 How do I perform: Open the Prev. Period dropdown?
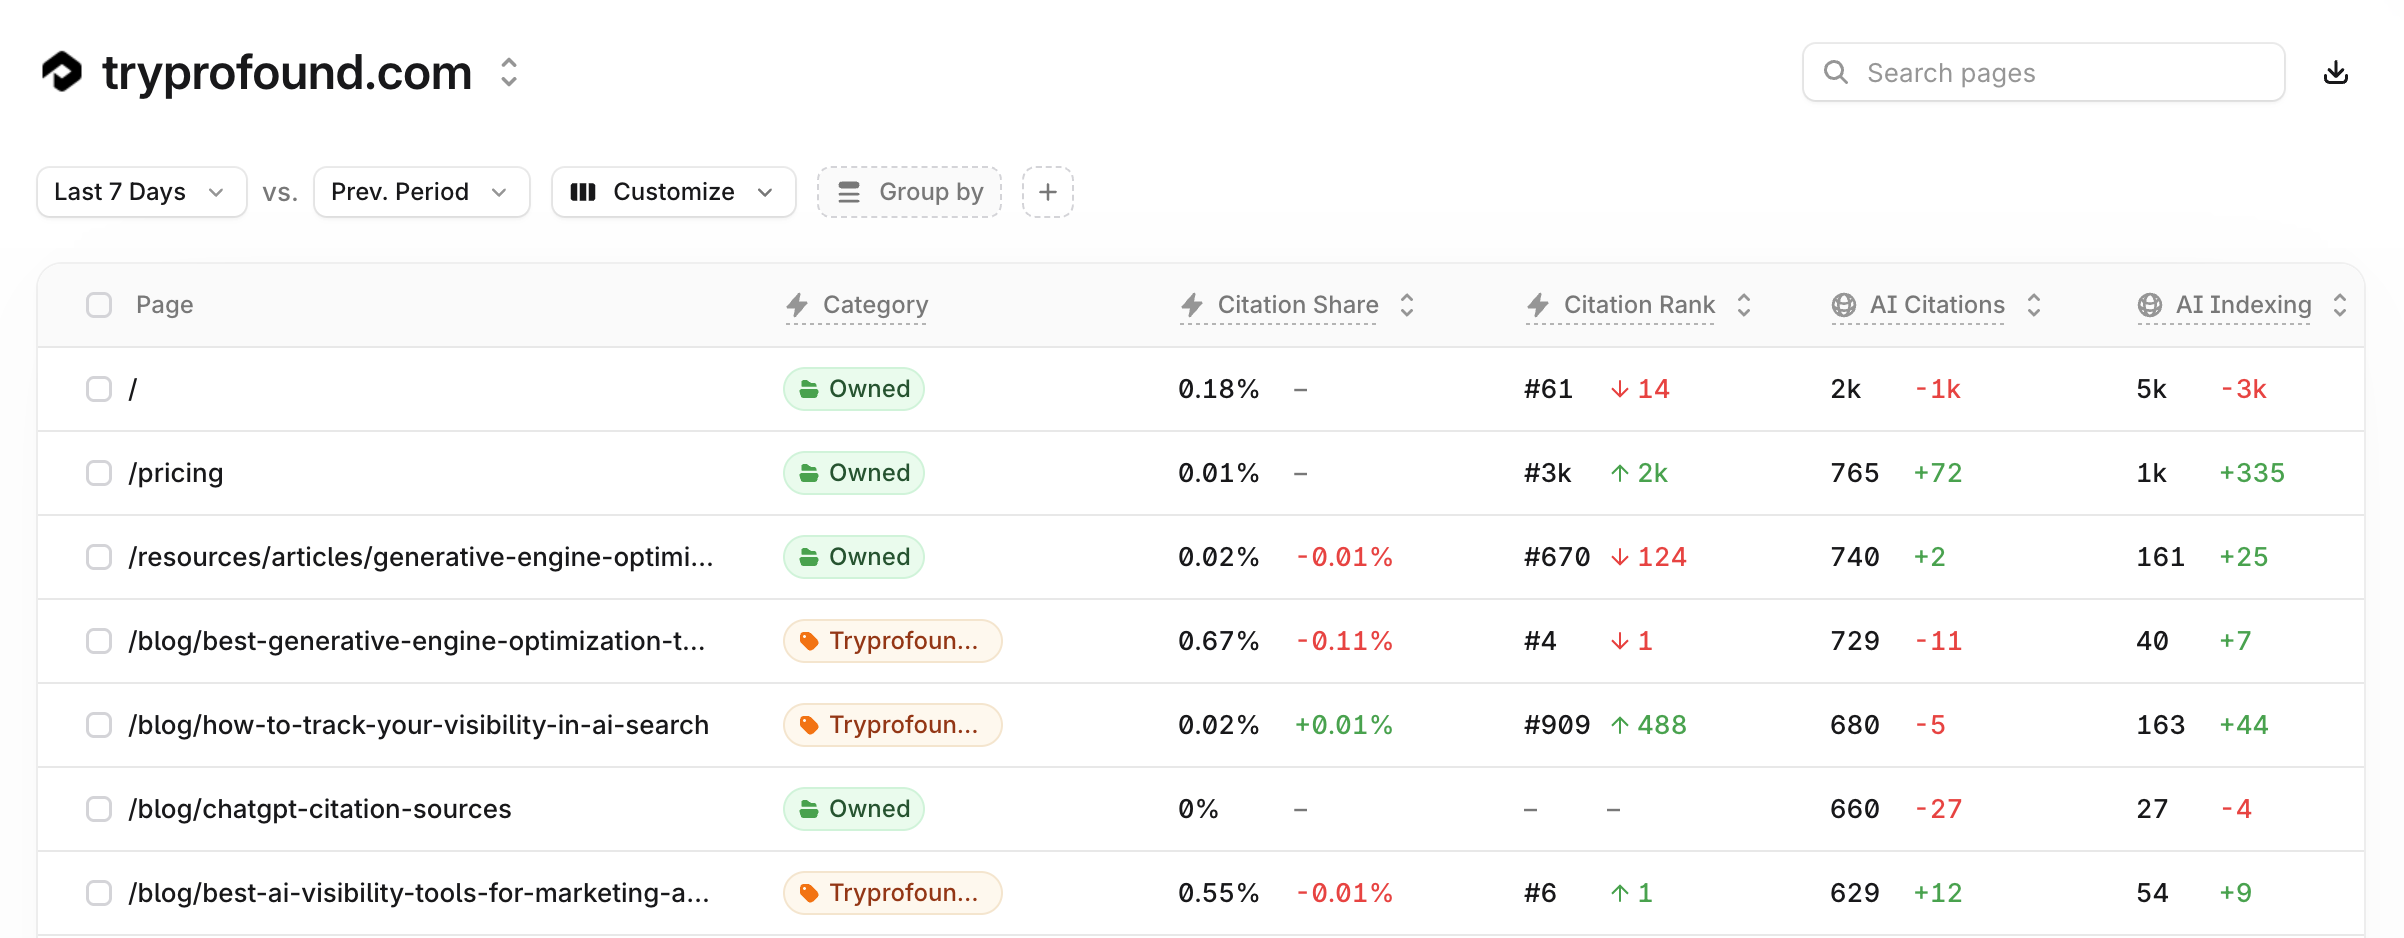[x=421, y=192]
